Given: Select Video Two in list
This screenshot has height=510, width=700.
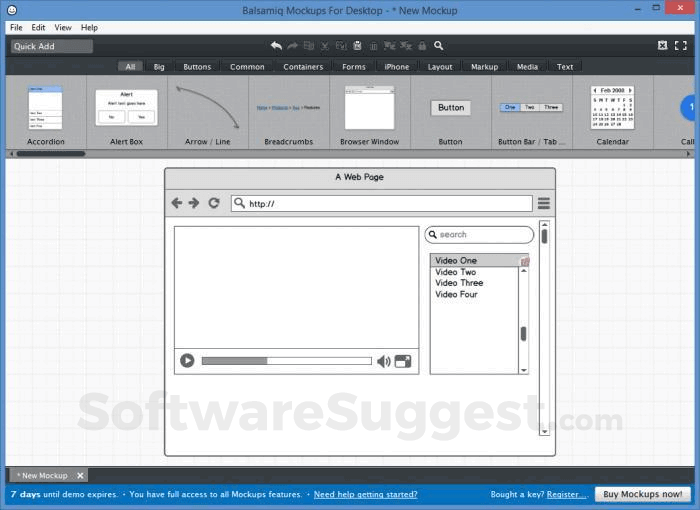Looking at the screenshot, I should coord(474,272).
